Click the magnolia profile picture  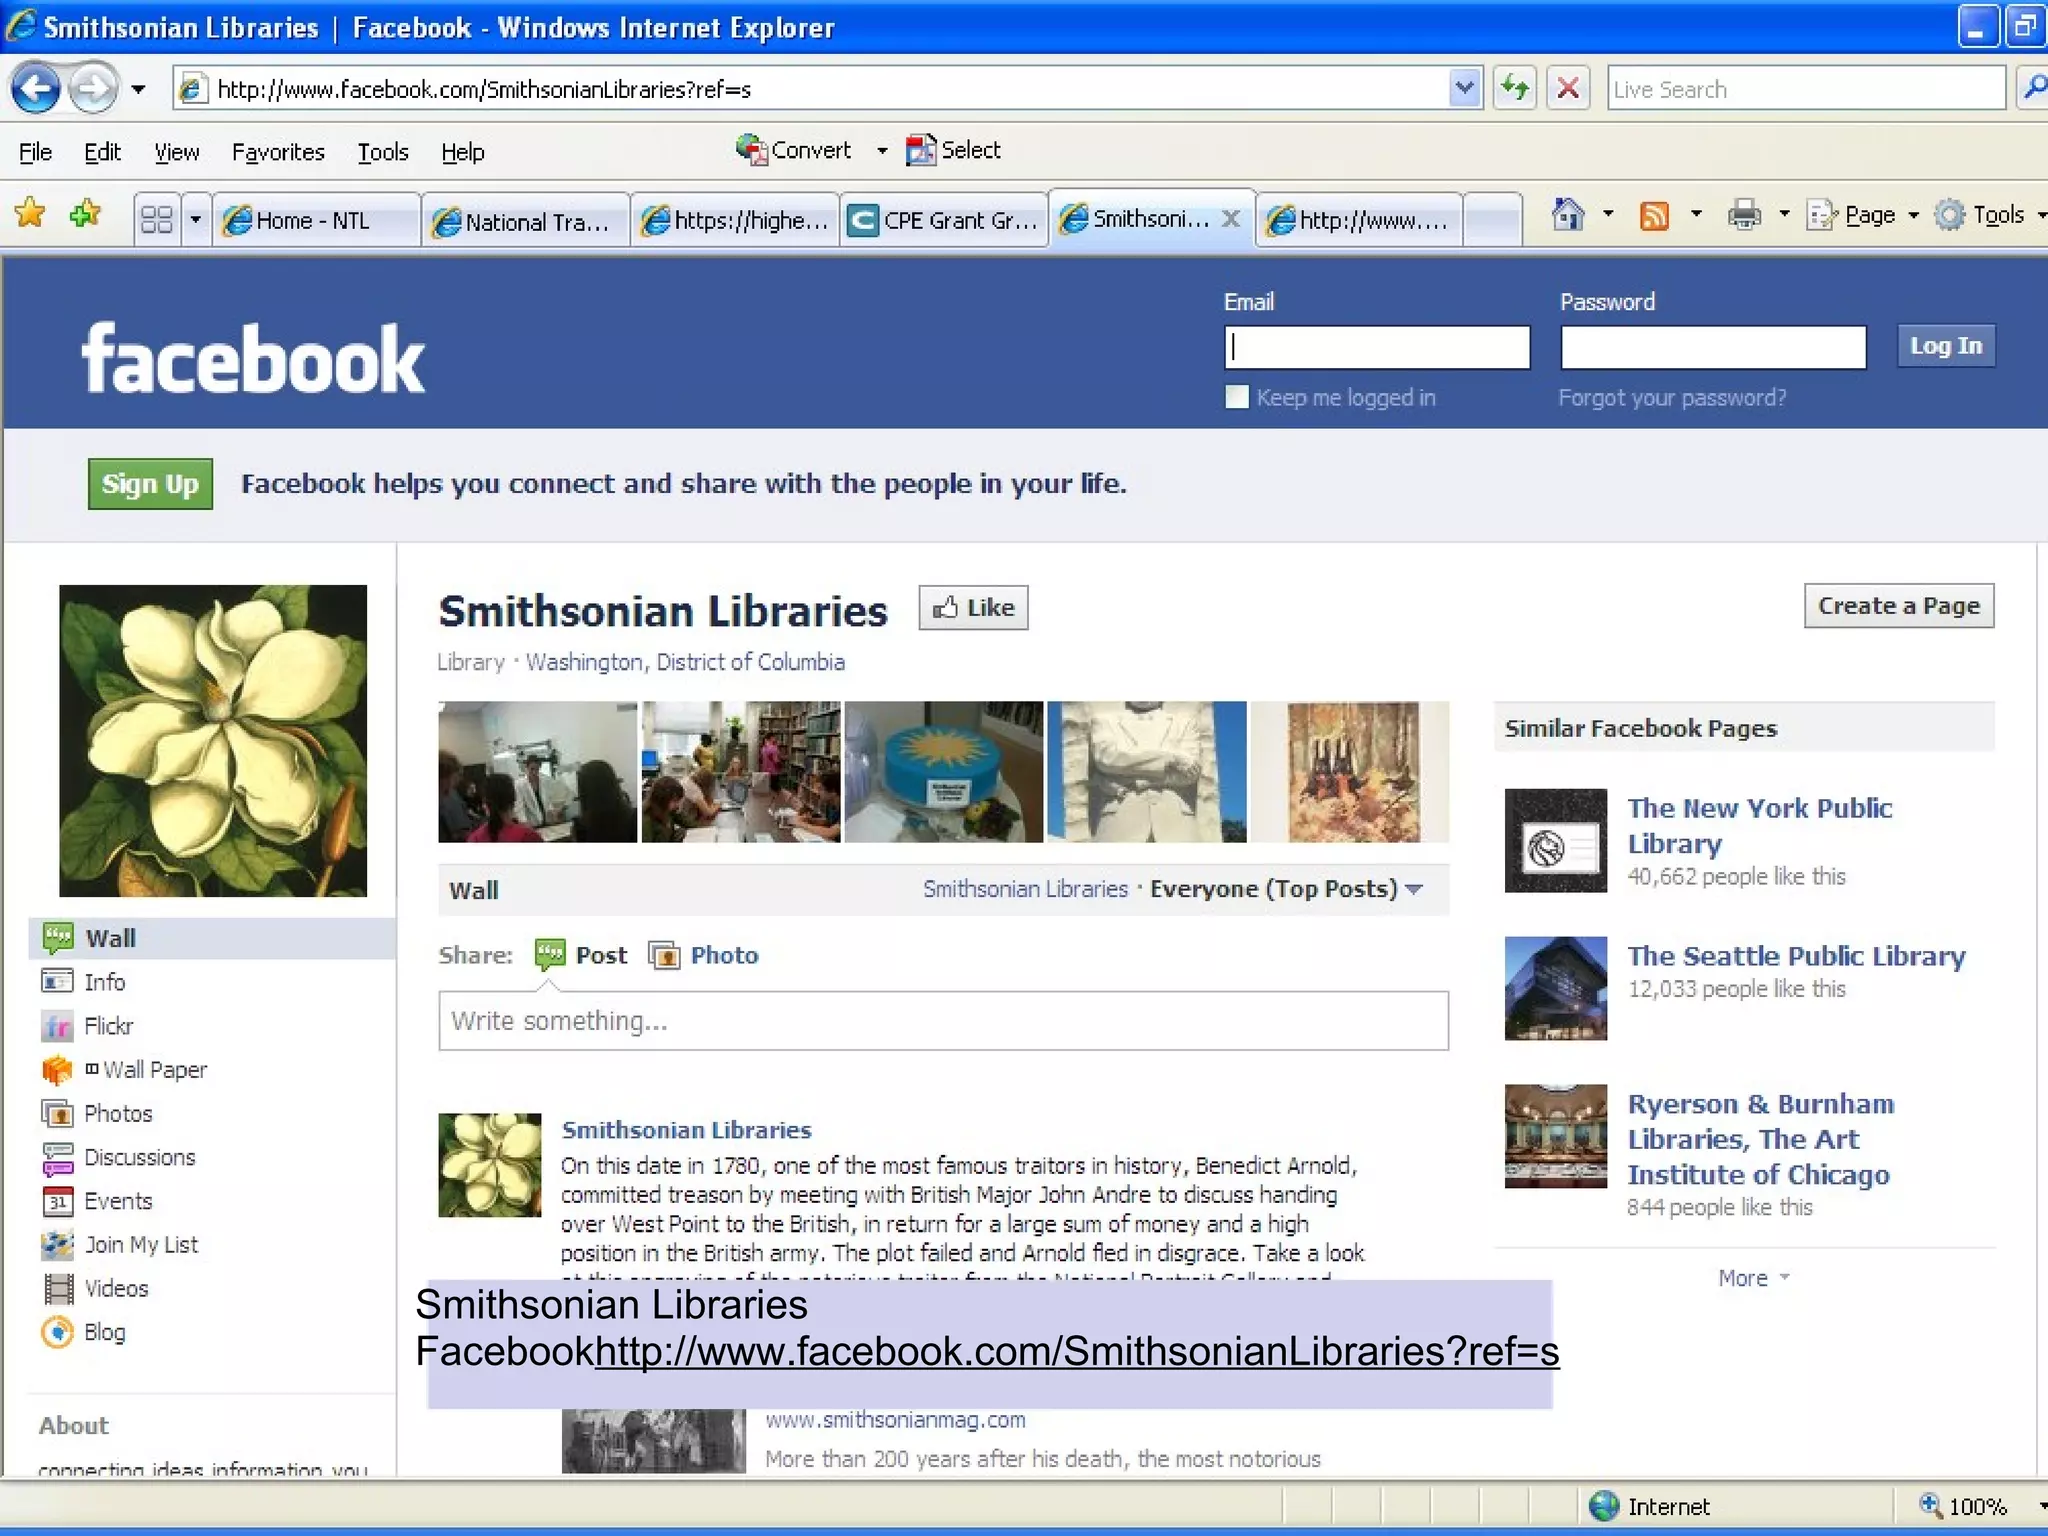(213, 741)
